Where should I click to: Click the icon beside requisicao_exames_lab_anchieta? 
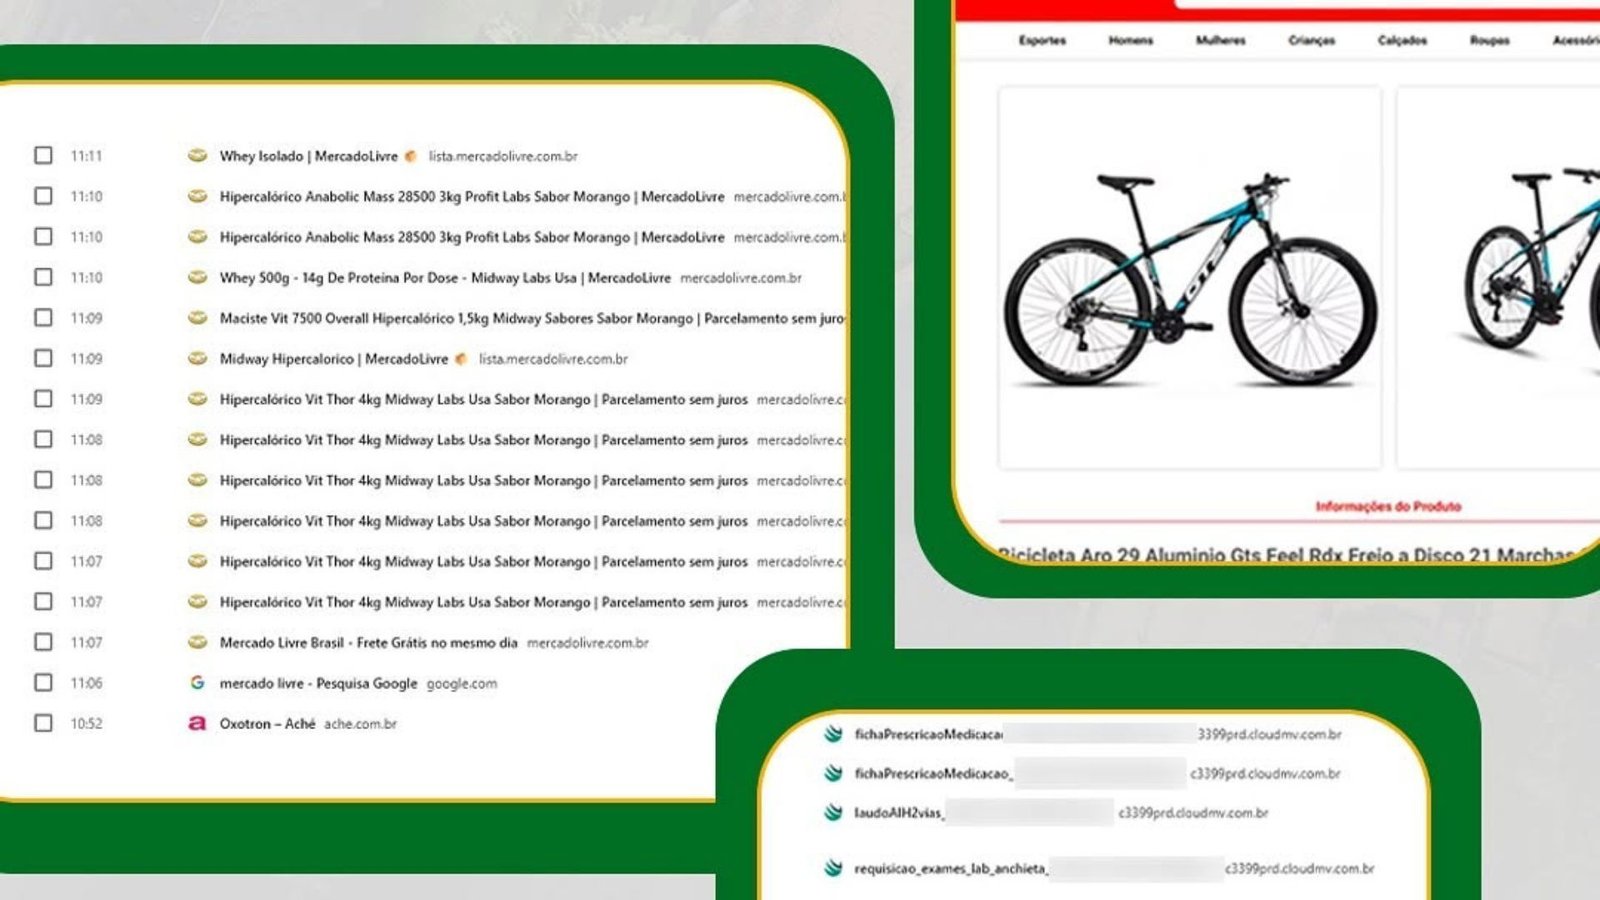(x=833, y=868)
